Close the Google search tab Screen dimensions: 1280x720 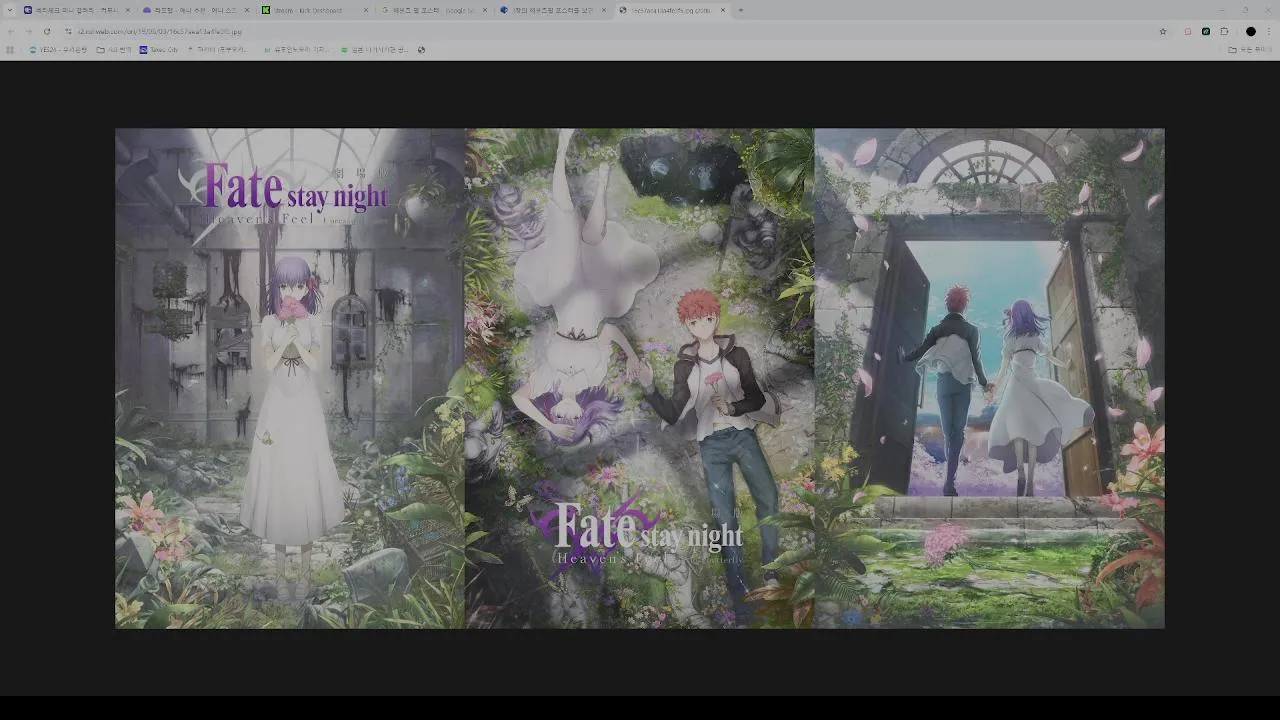(485, 10)
